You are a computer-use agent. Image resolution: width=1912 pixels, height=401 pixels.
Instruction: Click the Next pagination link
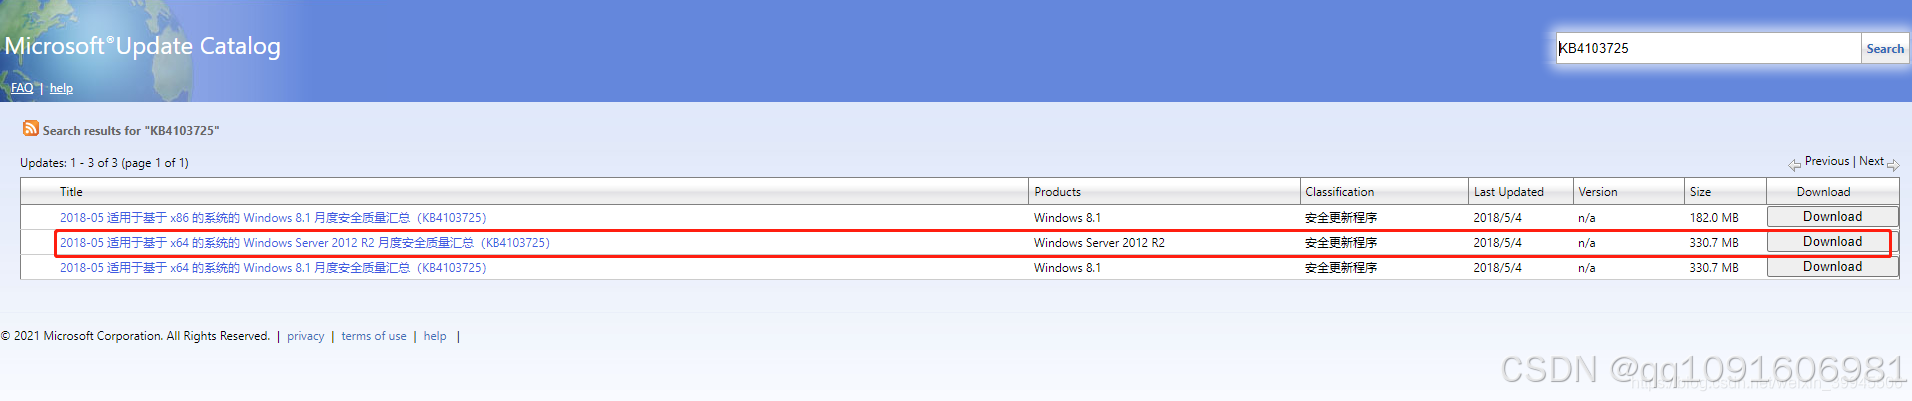1871,161
